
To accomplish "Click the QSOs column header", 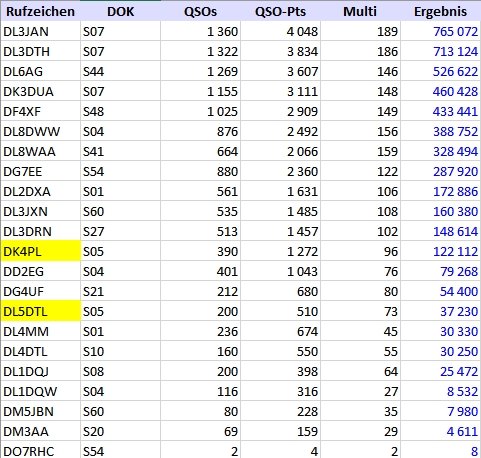I will 200,11.
